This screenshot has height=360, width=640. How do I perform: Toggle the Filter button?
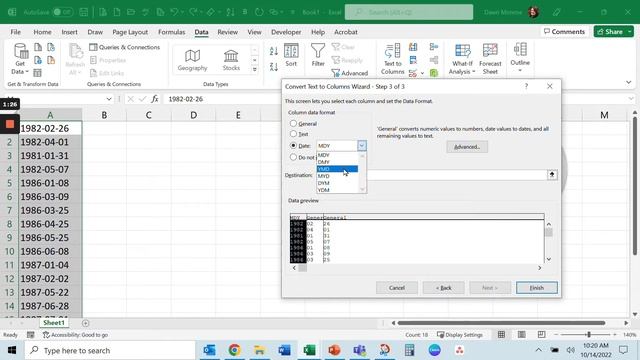point(318,55)
